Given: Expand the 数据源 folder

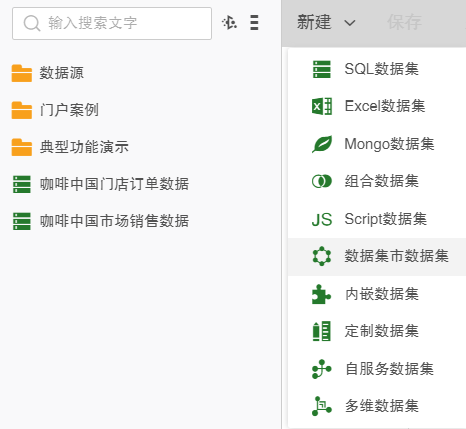Looking at the screenshot, I should pyautogui.click(x=47, y=73).
